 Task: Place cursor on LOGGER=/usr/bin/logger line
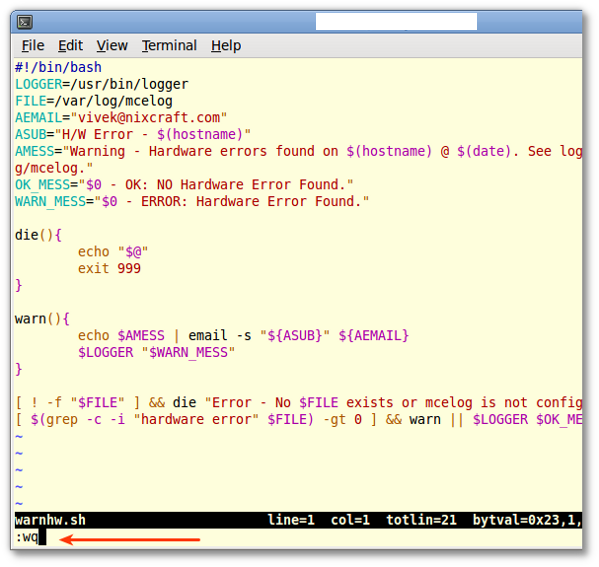pyautogui.click(x=102, y=84)
